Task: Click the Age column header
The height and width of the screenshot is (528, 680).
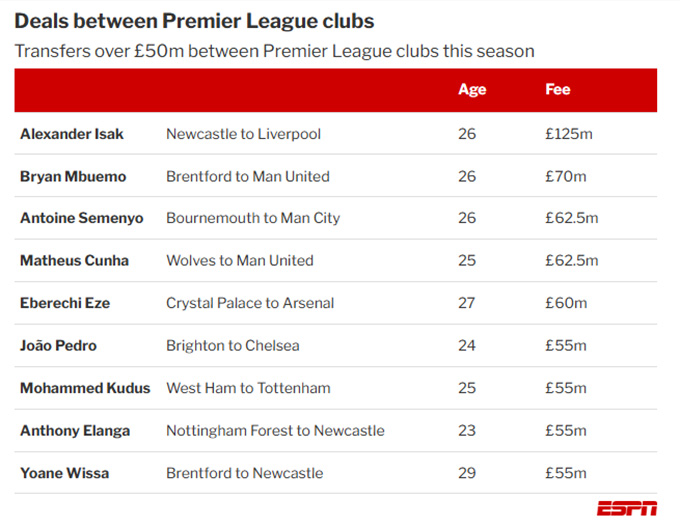Action: [x=471, y=90]
